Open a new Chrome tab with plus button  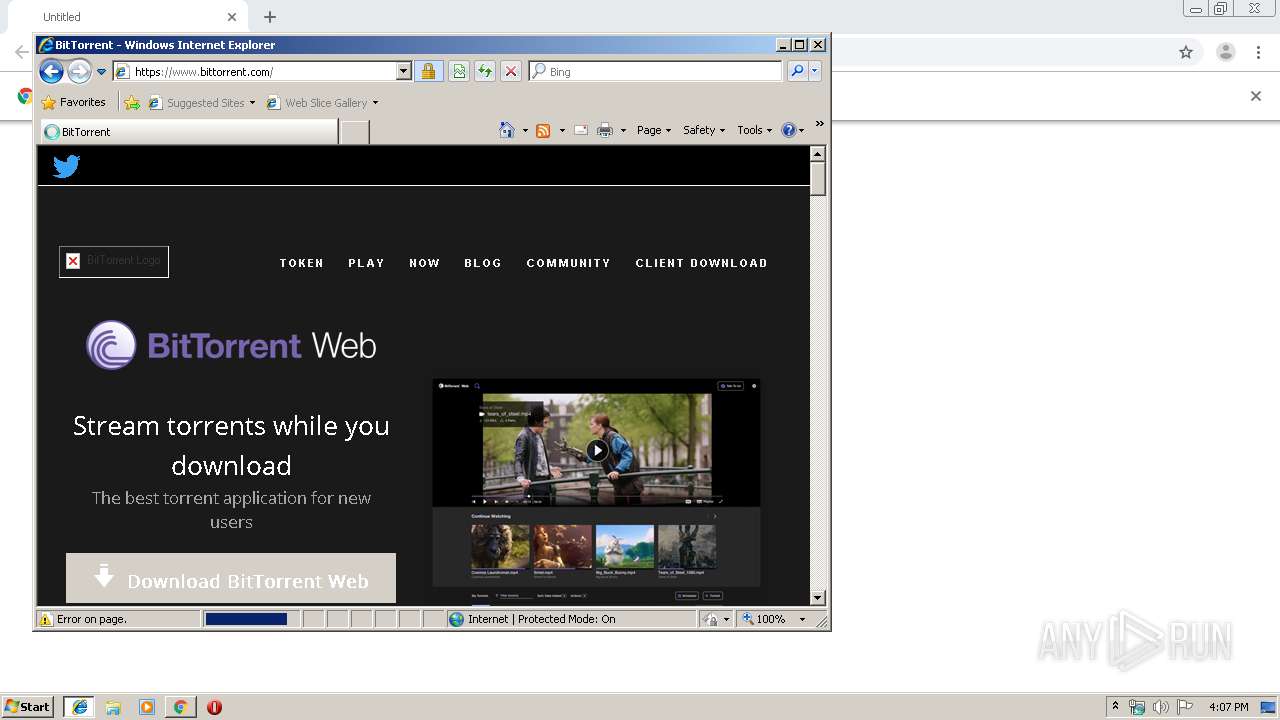(x=270, y=17)
